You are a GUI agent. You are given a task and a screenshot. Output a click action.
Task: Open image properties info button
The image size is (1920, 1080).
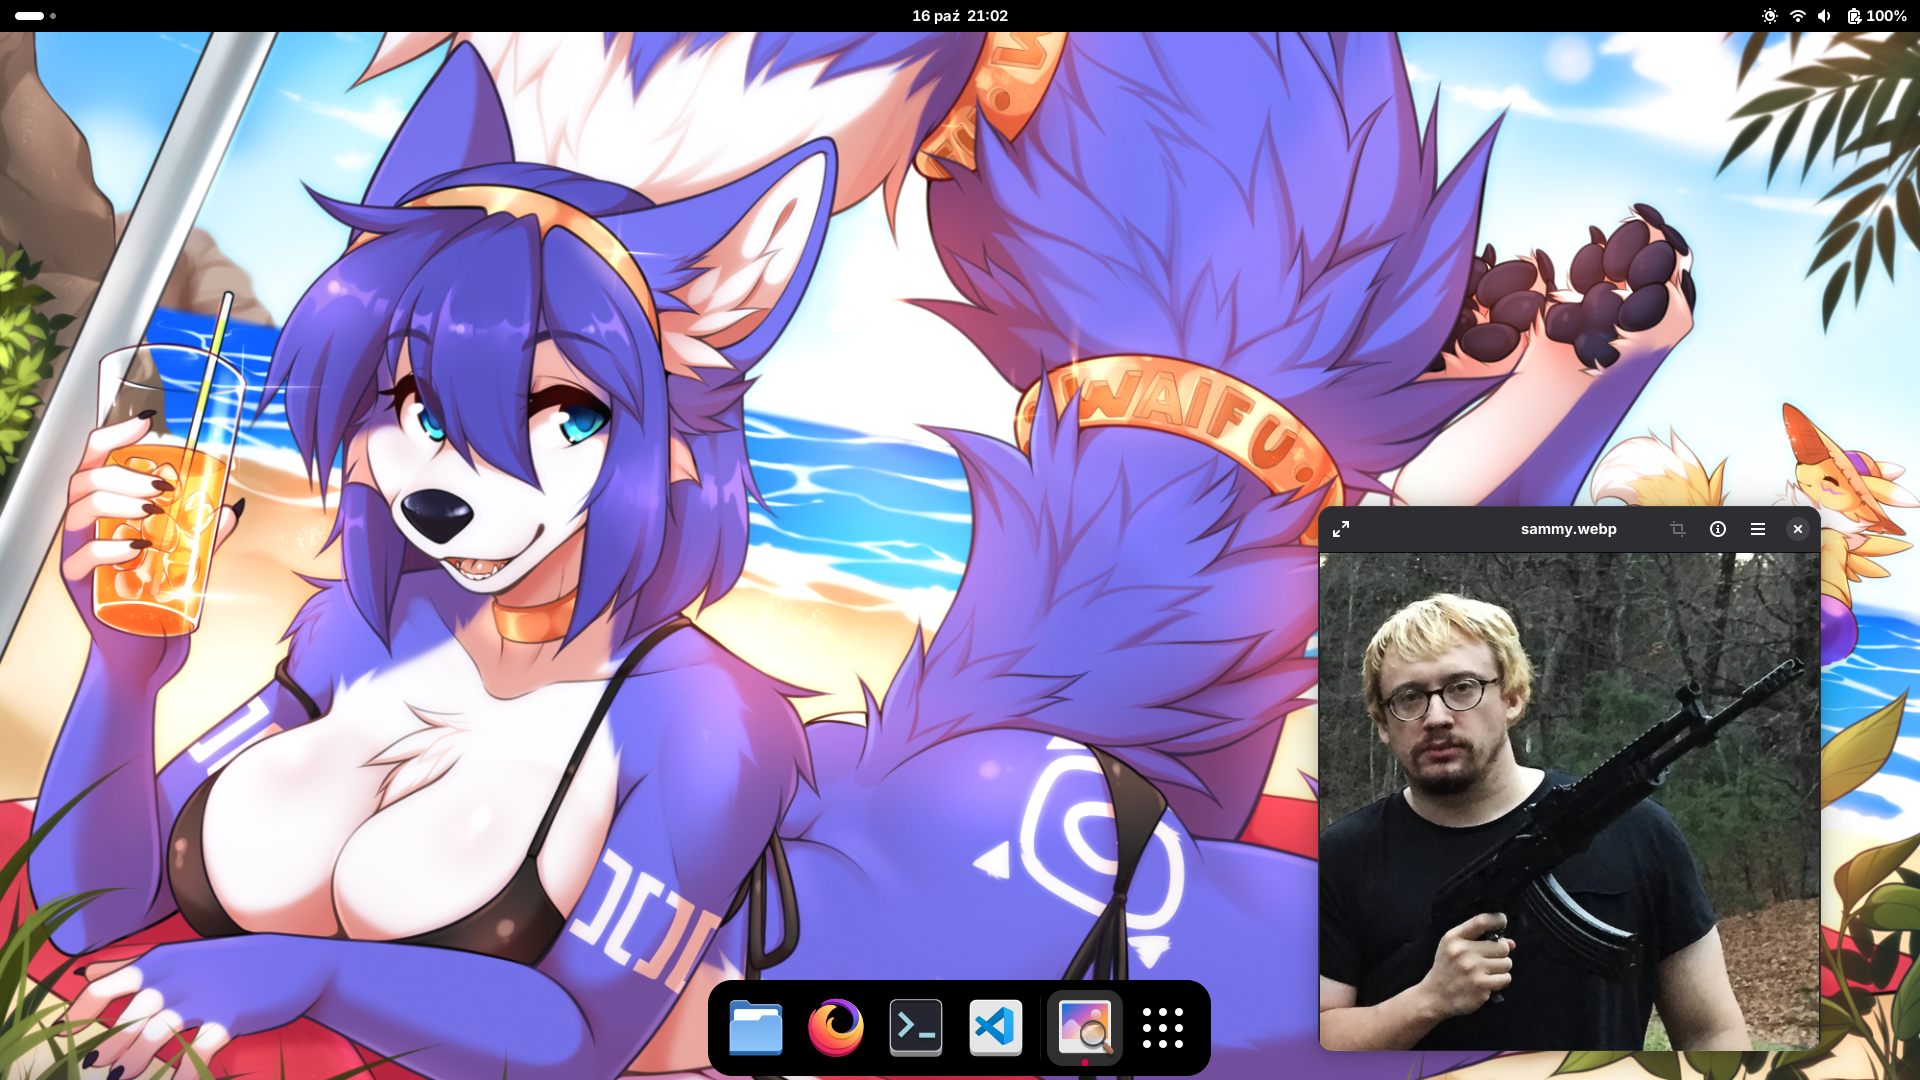1718,529
